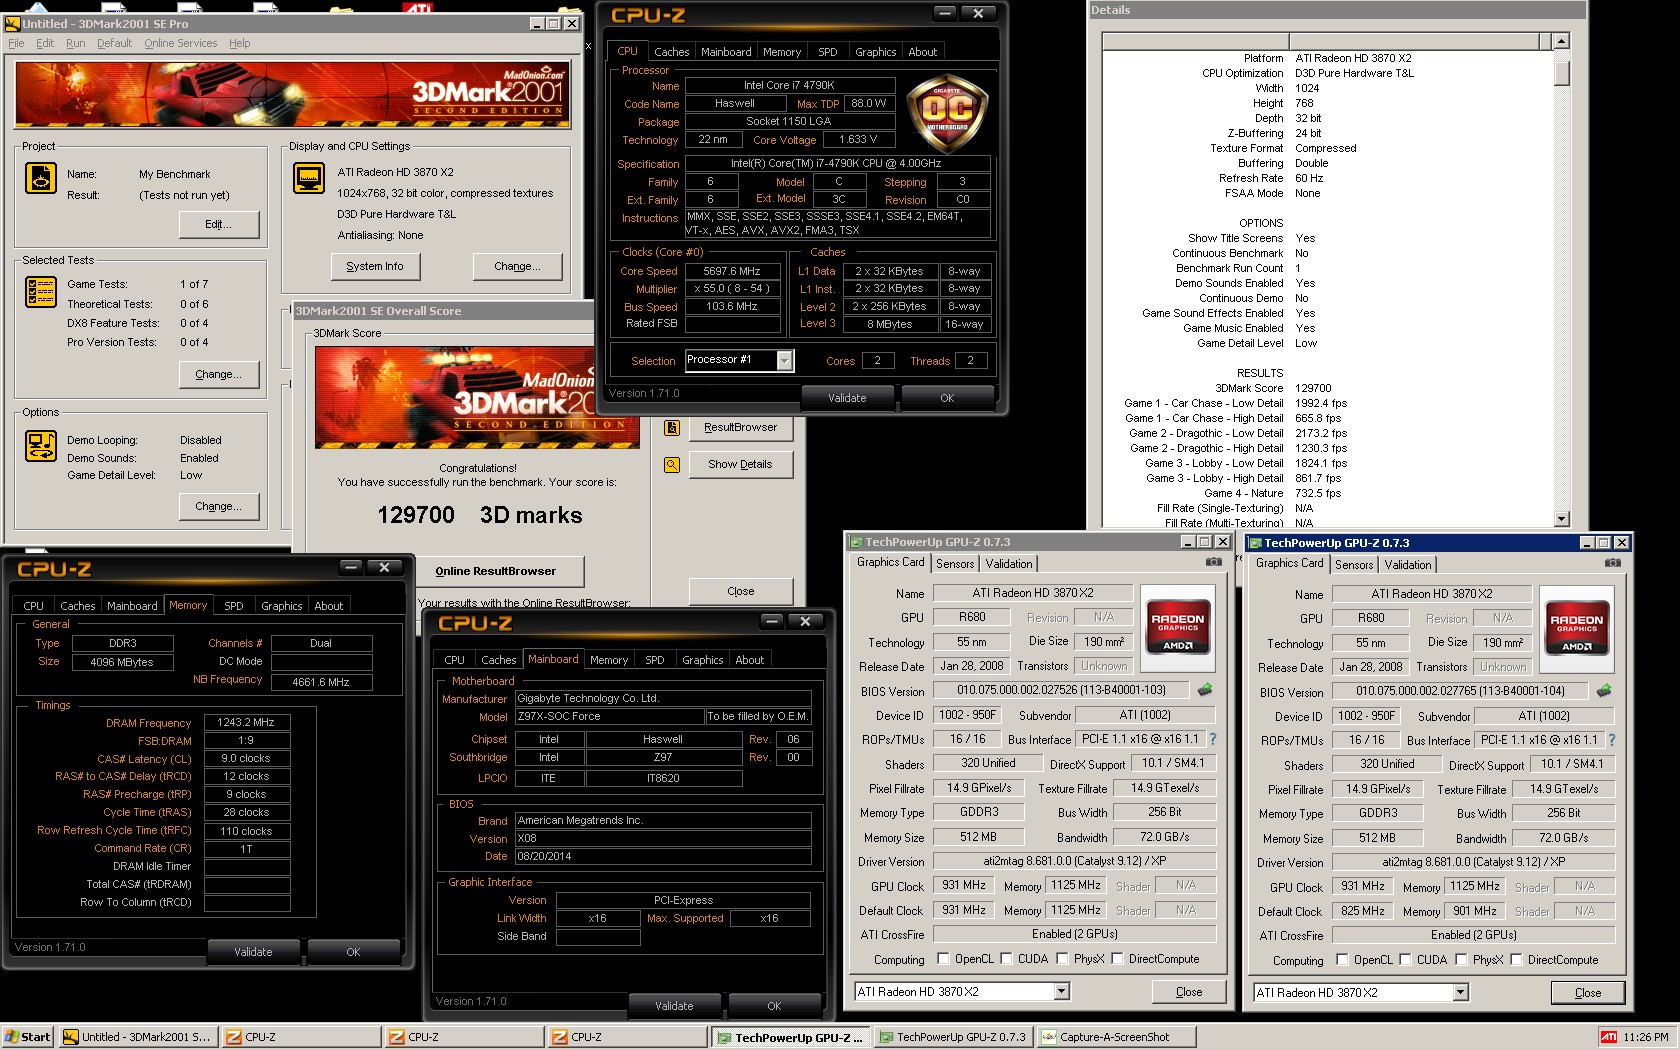The width and height of the screenshot is (1680, 1050).
Task: Enable OpenCL checkbox in left GPU-Z
Action: 943,959
